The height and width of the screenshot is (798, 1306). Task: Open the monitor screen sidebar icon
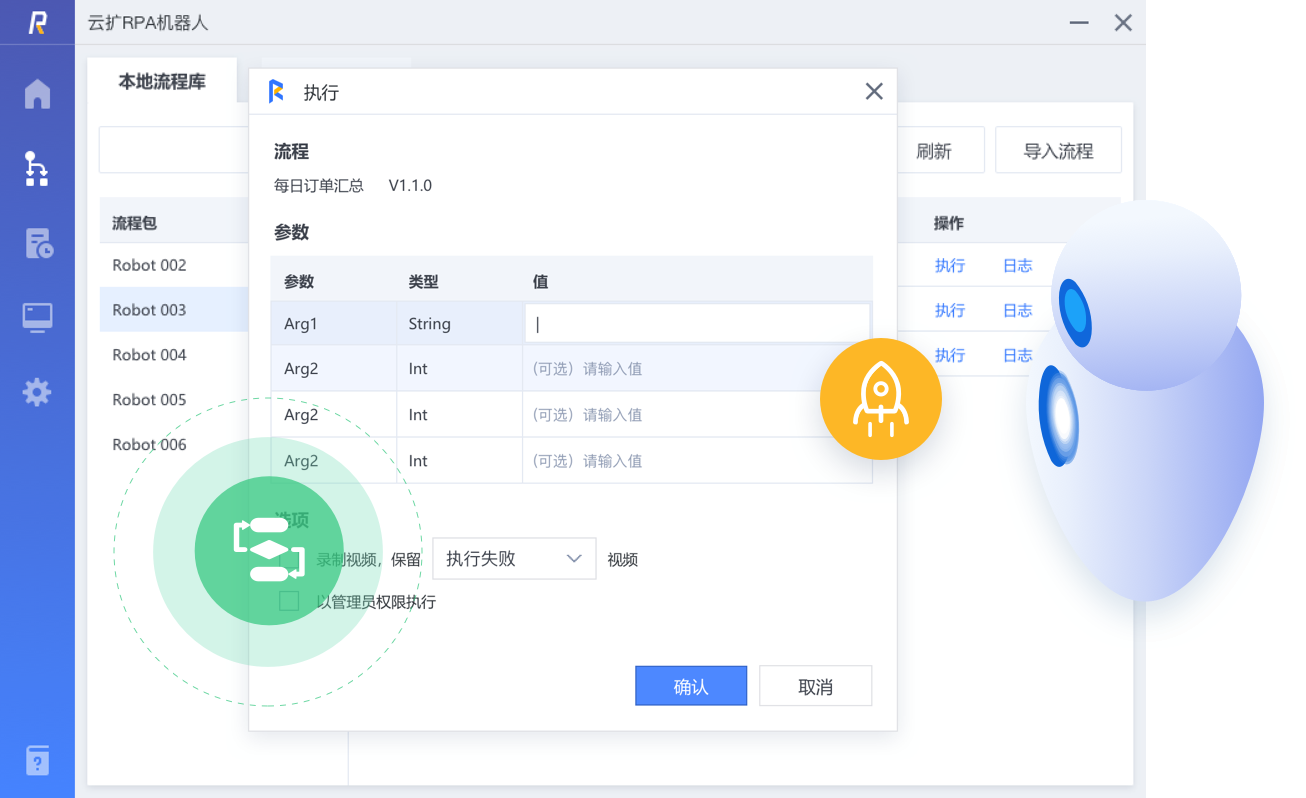[37, 318]
